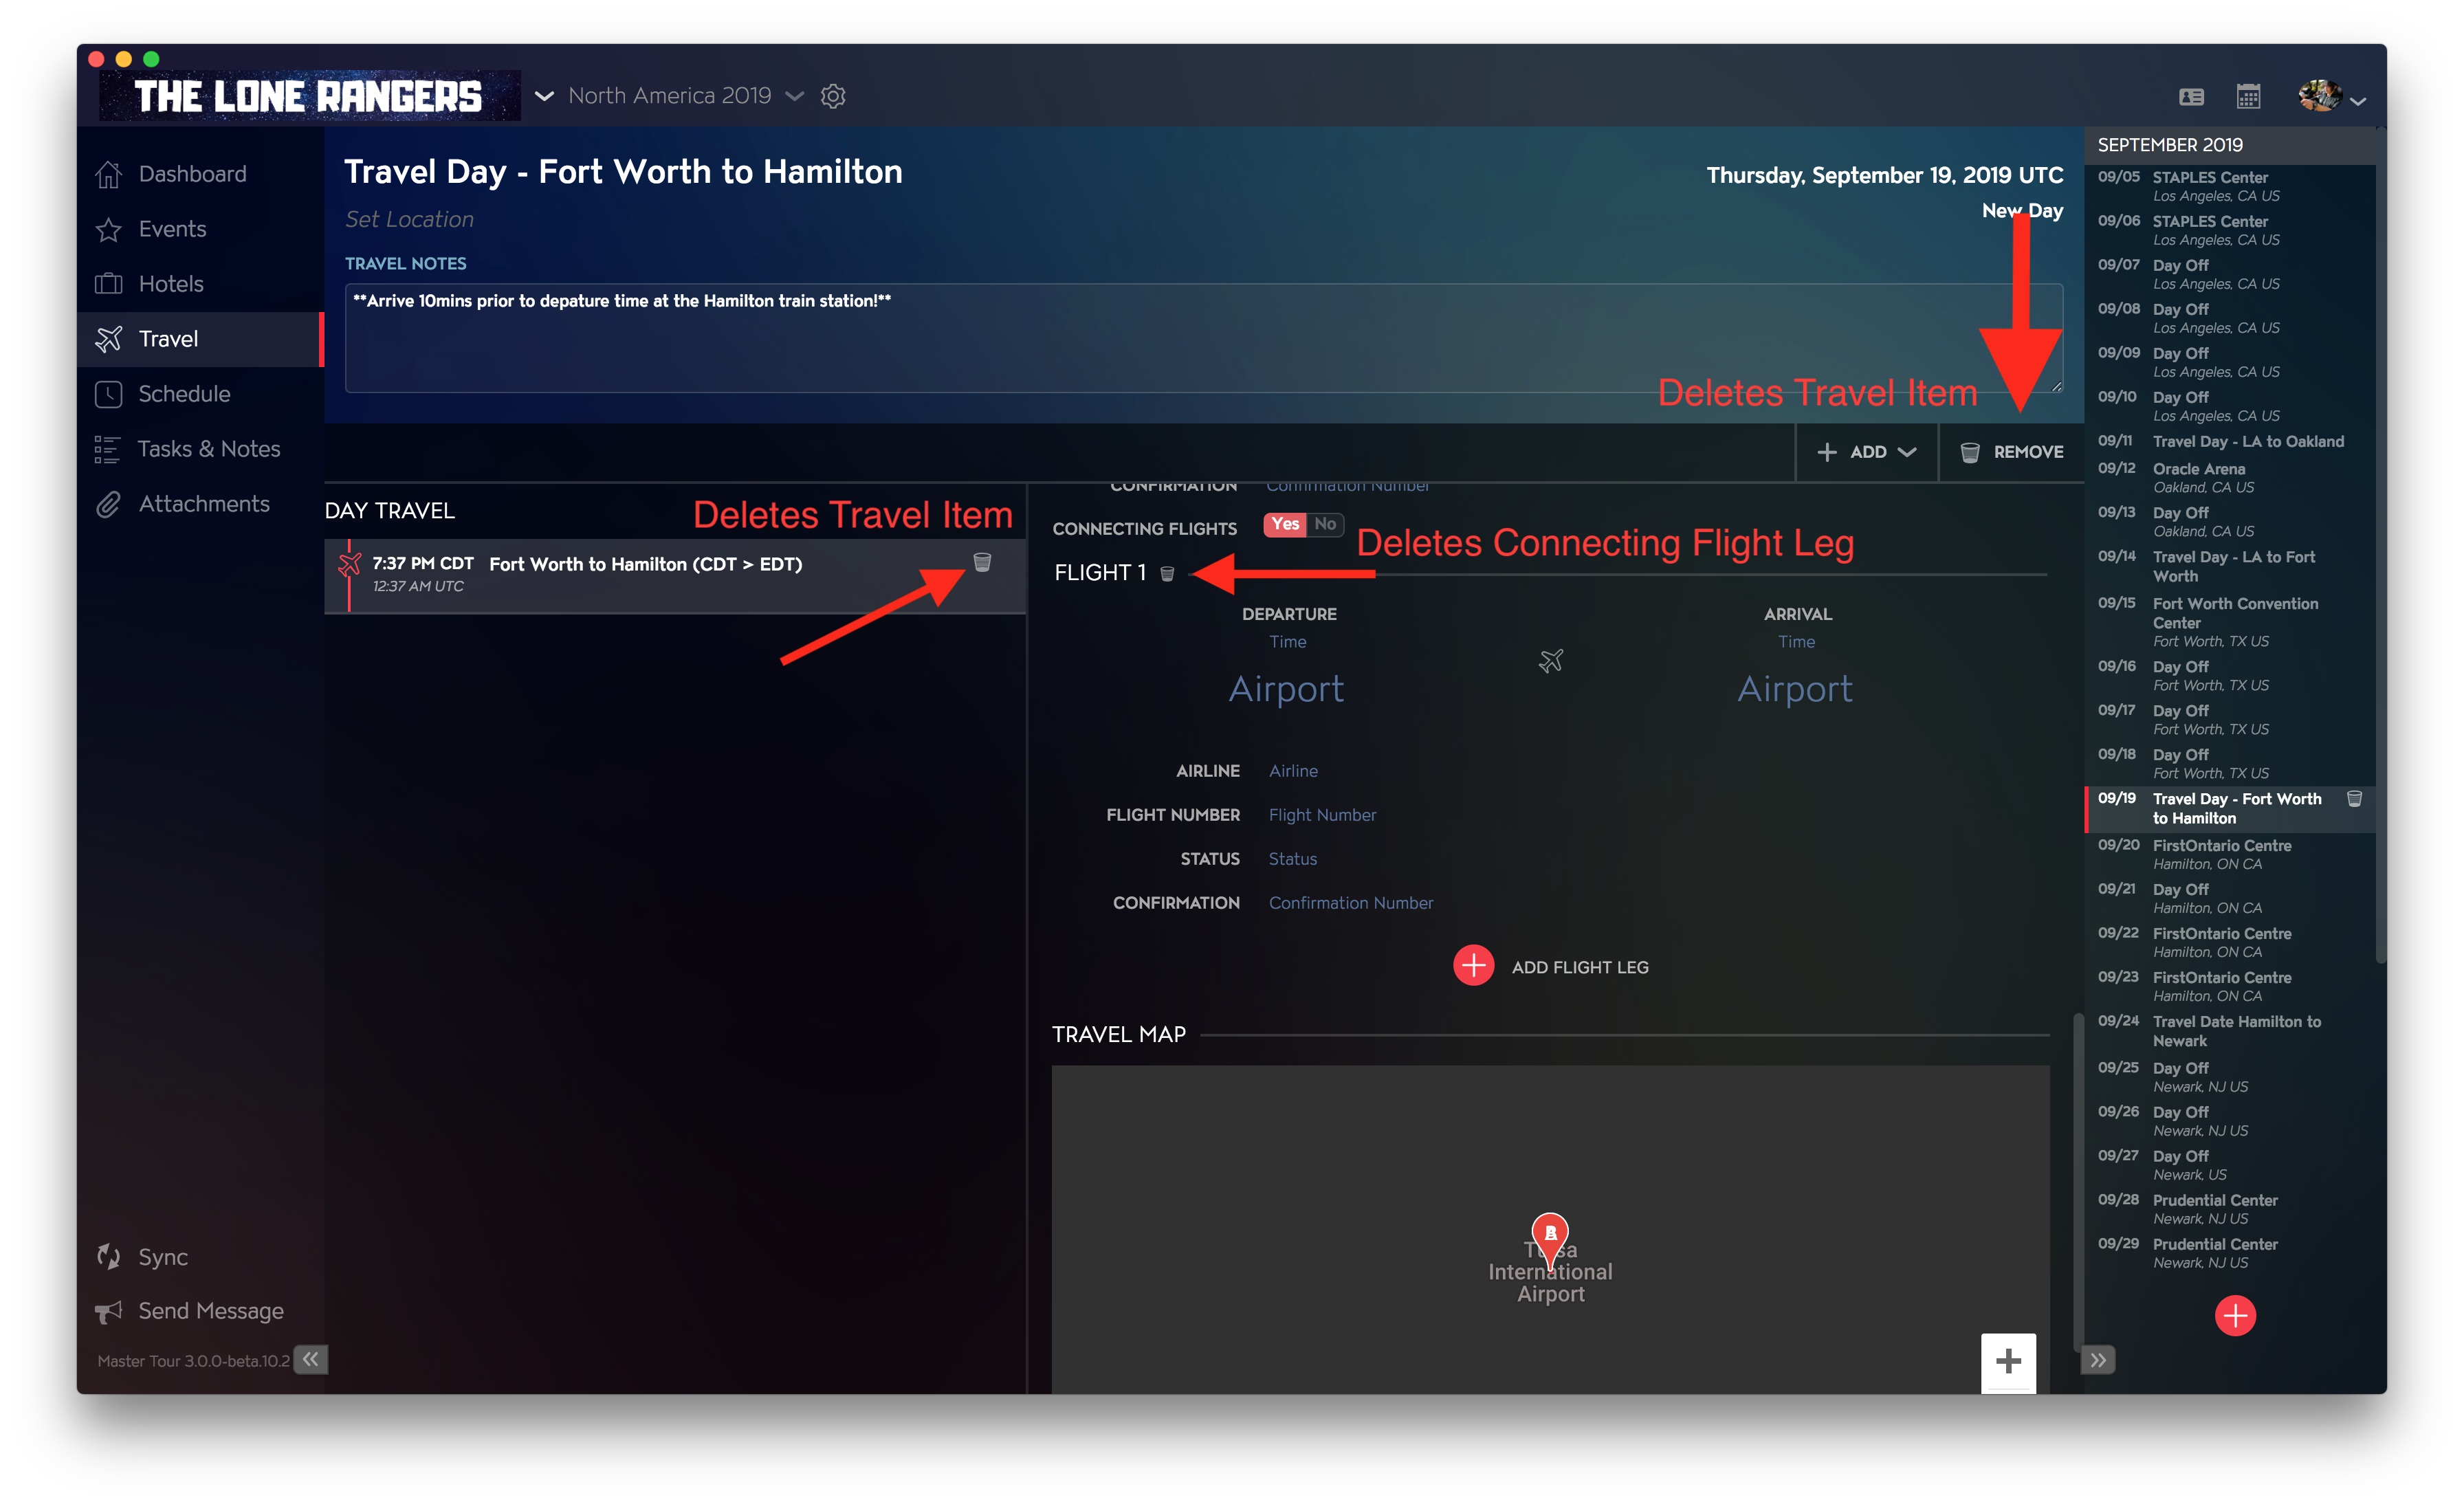Select 09/12 Oracle Arena day
This screenshot has width=2464, height=1504.
click(x=2230, y=478)
